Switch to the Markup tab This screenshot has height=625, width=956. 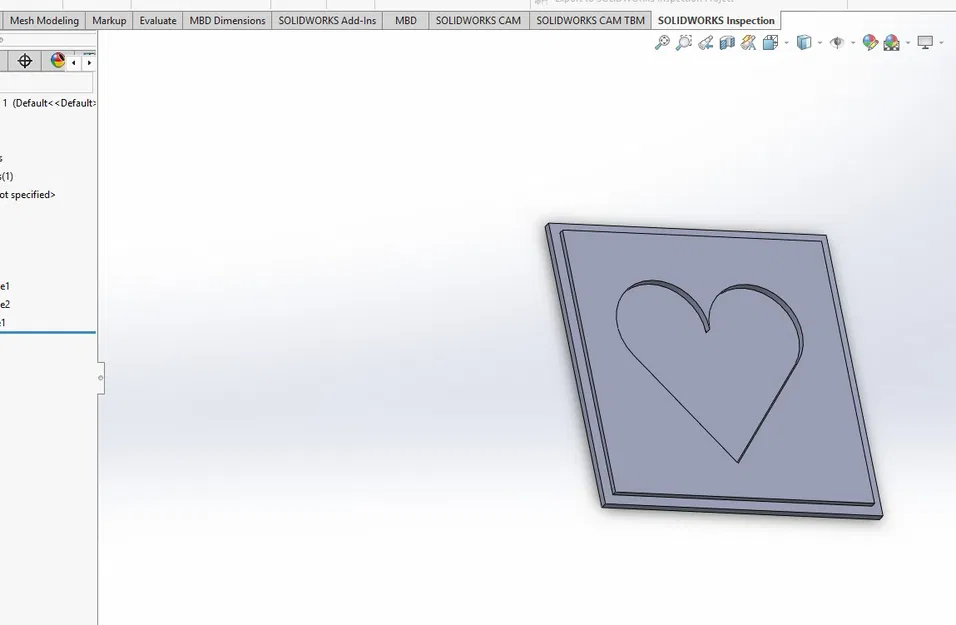pos(109,19)
